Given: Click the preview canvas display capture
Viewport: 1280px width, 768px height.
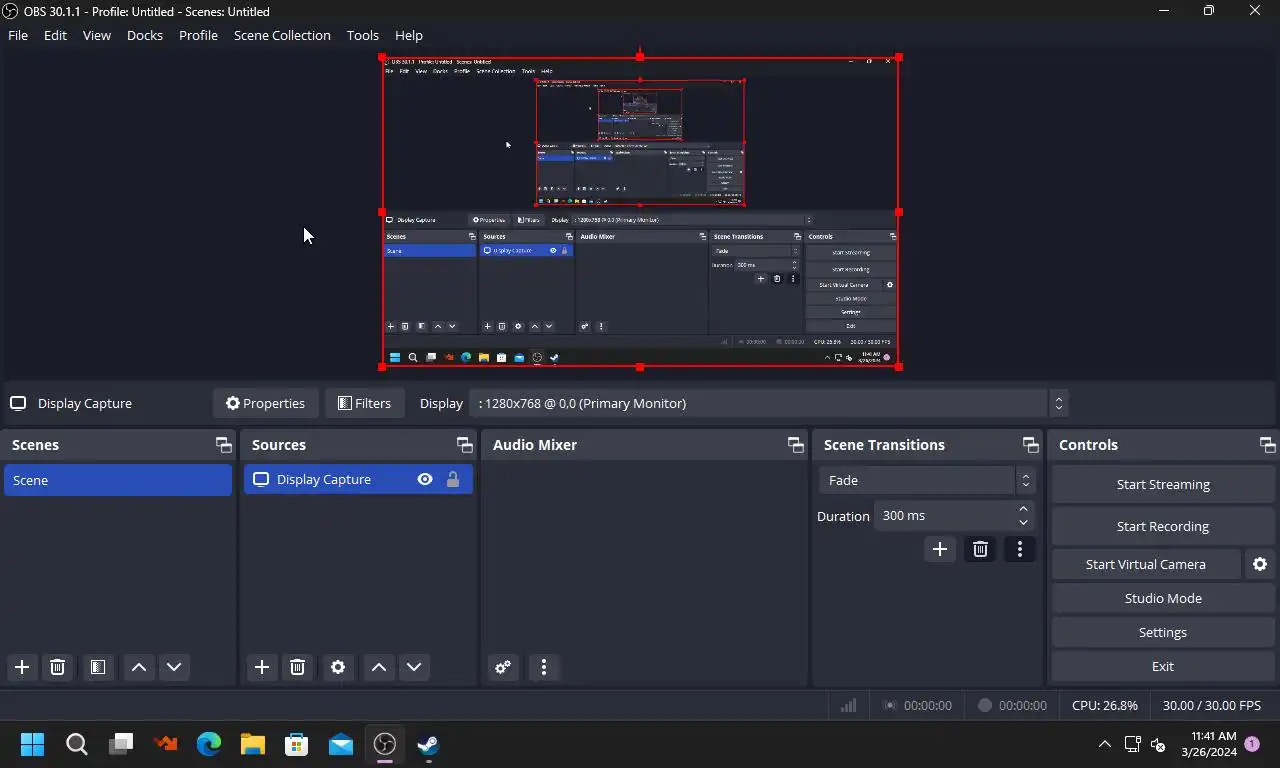Looking at the screenshot, I should 640,212.
